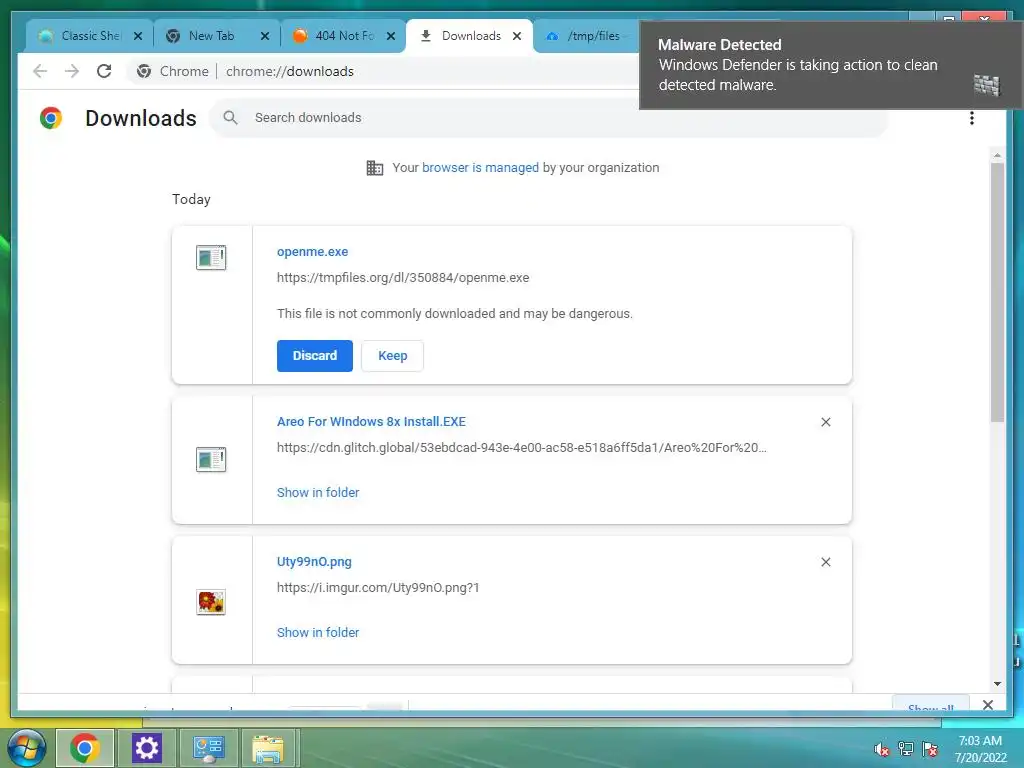The width and height of the screenshot is (1024, 768).
Task: Click the network tray icon
Action: point(906,748)
